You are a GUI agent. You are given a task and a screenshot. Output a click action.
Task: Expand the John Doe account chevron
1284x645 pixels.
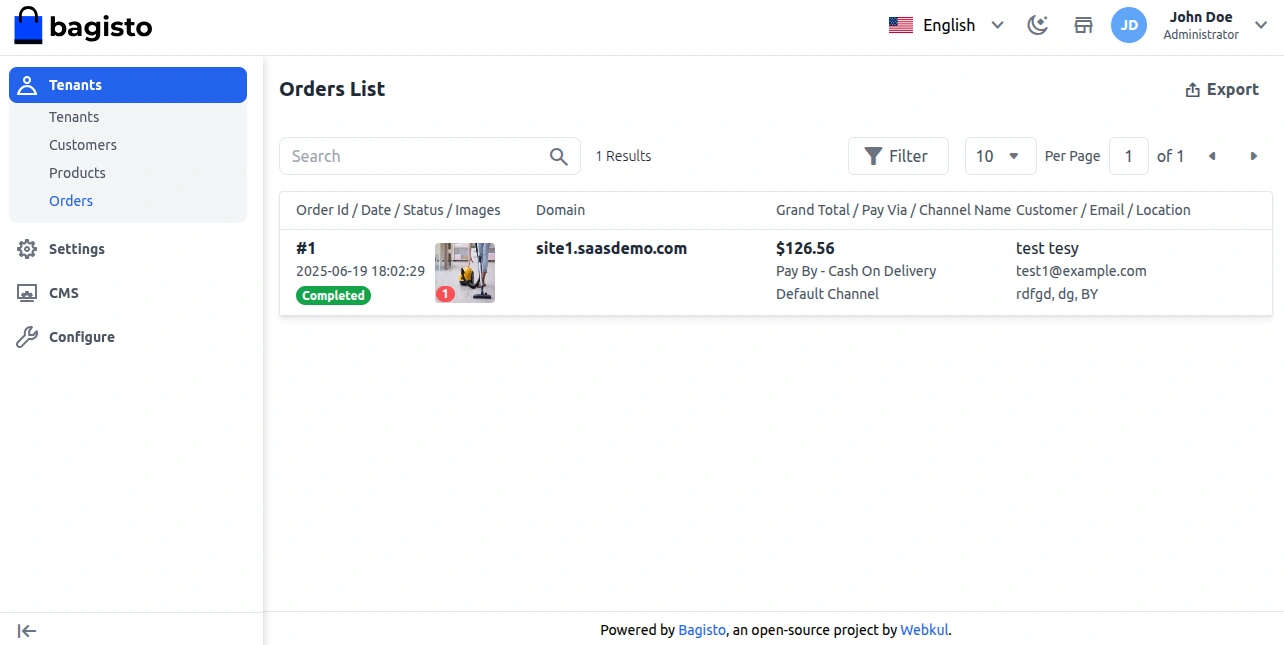point(1260,26)
